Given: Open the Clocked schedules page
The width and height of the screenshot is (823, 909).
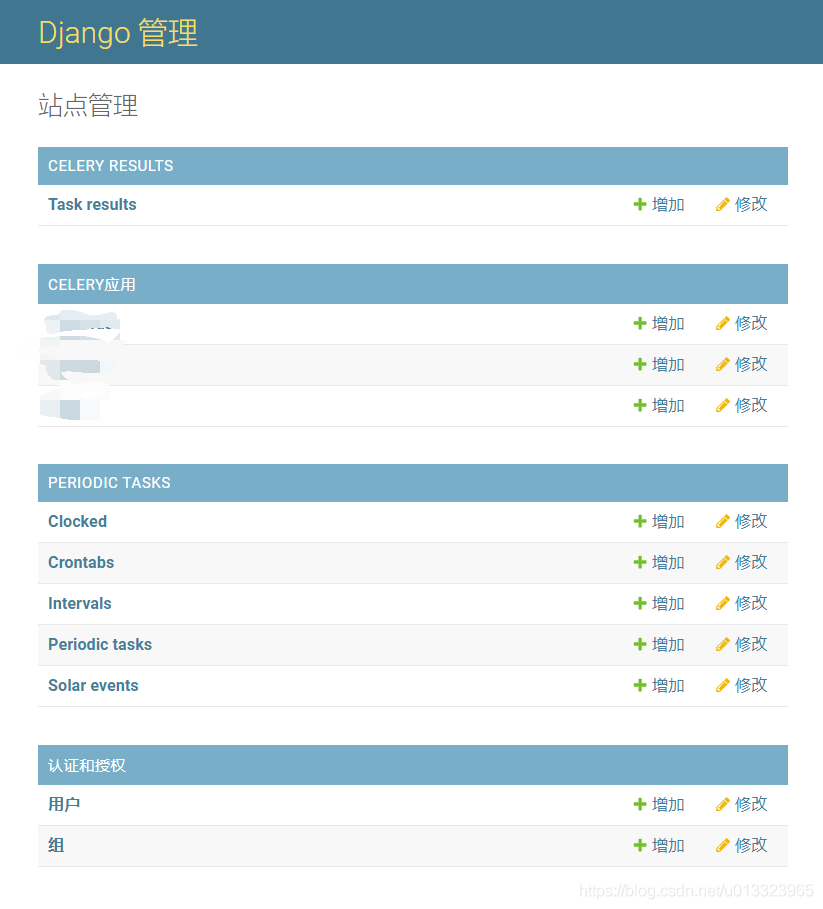Looking at the screenshot, I should [x=77, y=521].
